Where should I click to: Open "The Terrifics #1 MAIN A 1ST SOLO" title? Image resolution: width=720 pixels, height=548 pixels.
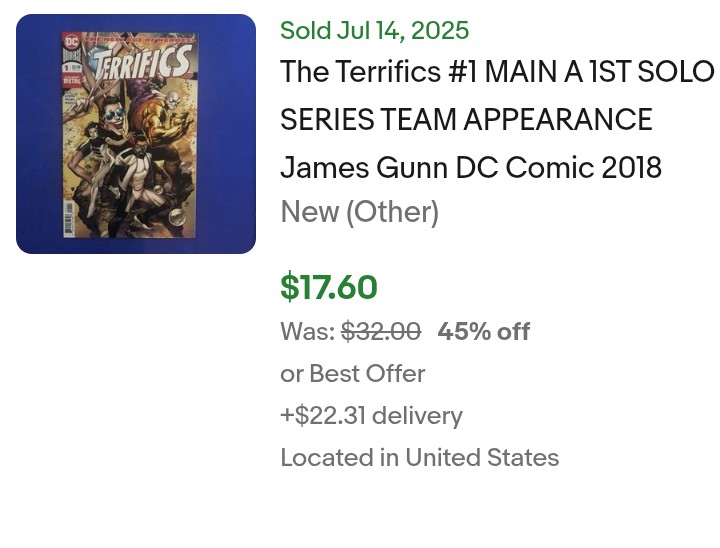(x=497, y=72)
